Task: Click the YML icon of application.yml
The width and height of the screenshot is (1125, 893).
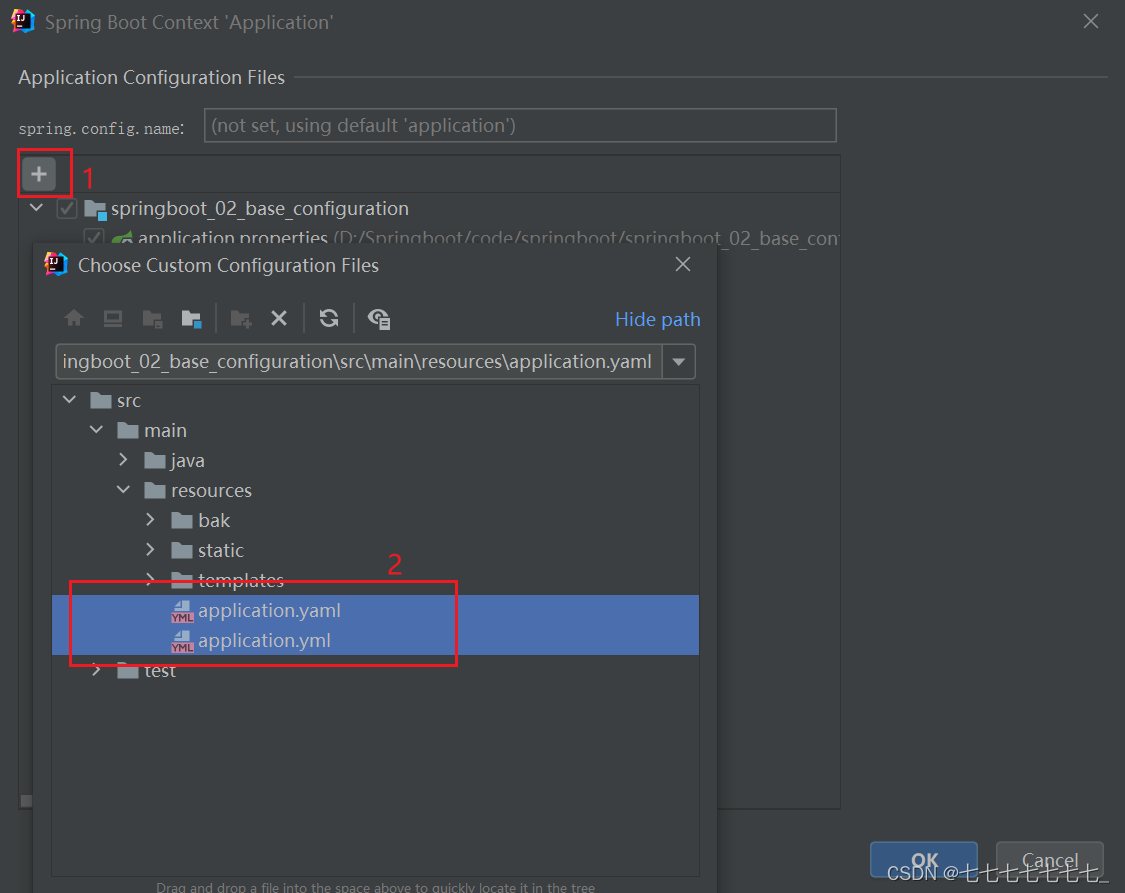Action: pyautogui.click(x=182, y=641)
